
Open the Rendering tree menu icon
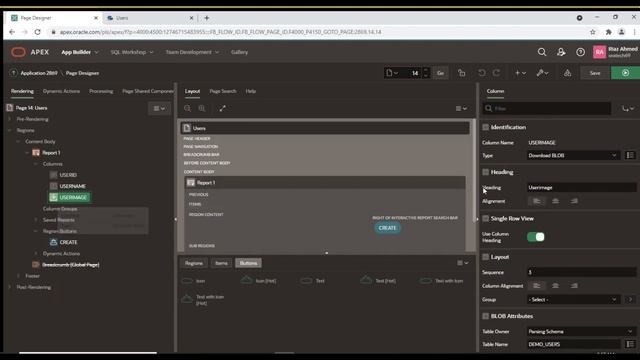159,108
